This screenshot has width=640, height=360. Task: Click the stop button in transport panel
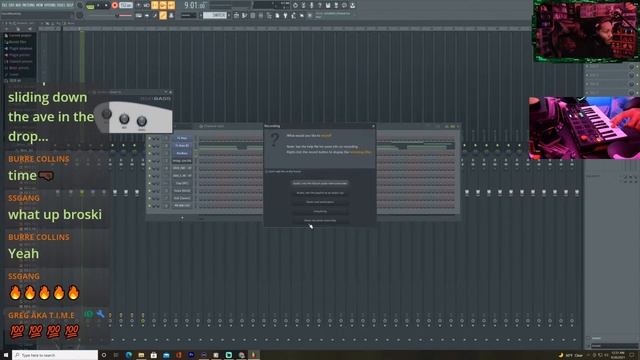pos(106,5)
